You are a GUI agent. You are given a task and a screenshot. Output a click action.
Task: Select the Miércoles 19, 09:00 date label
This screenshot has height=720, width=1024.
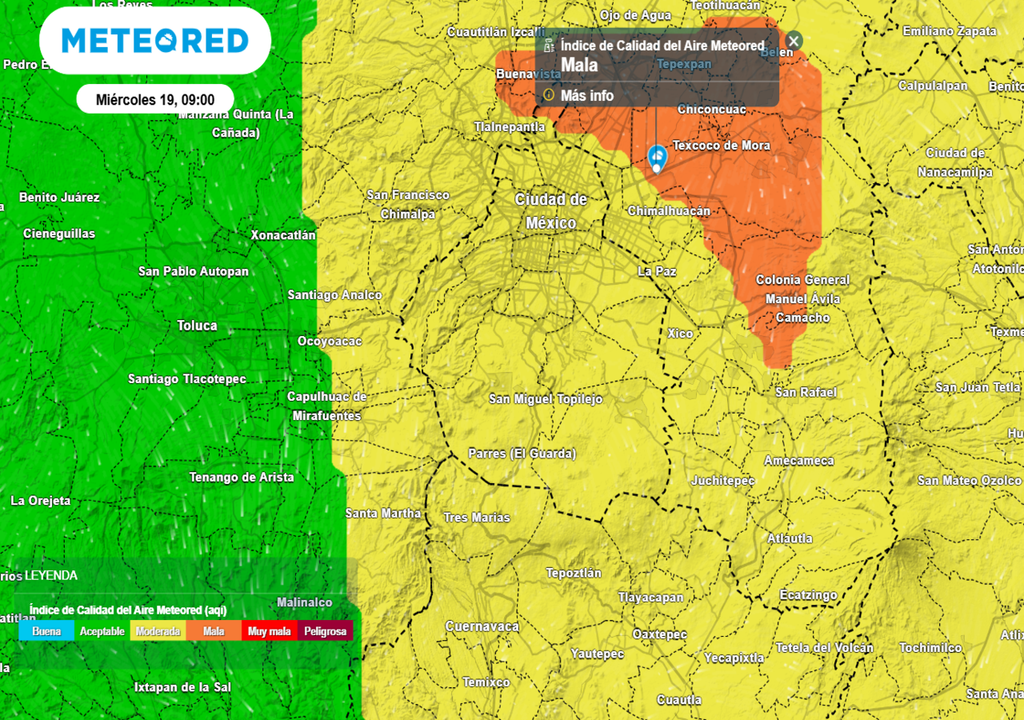[155, 99]
